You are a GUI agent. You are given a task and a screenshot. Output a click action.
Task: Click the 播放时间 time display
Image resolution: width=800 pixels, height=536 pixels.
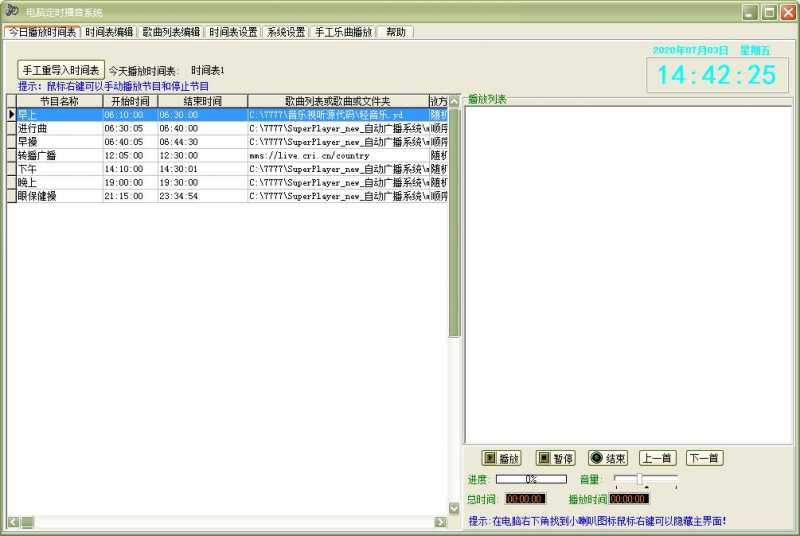pos(629,499)
